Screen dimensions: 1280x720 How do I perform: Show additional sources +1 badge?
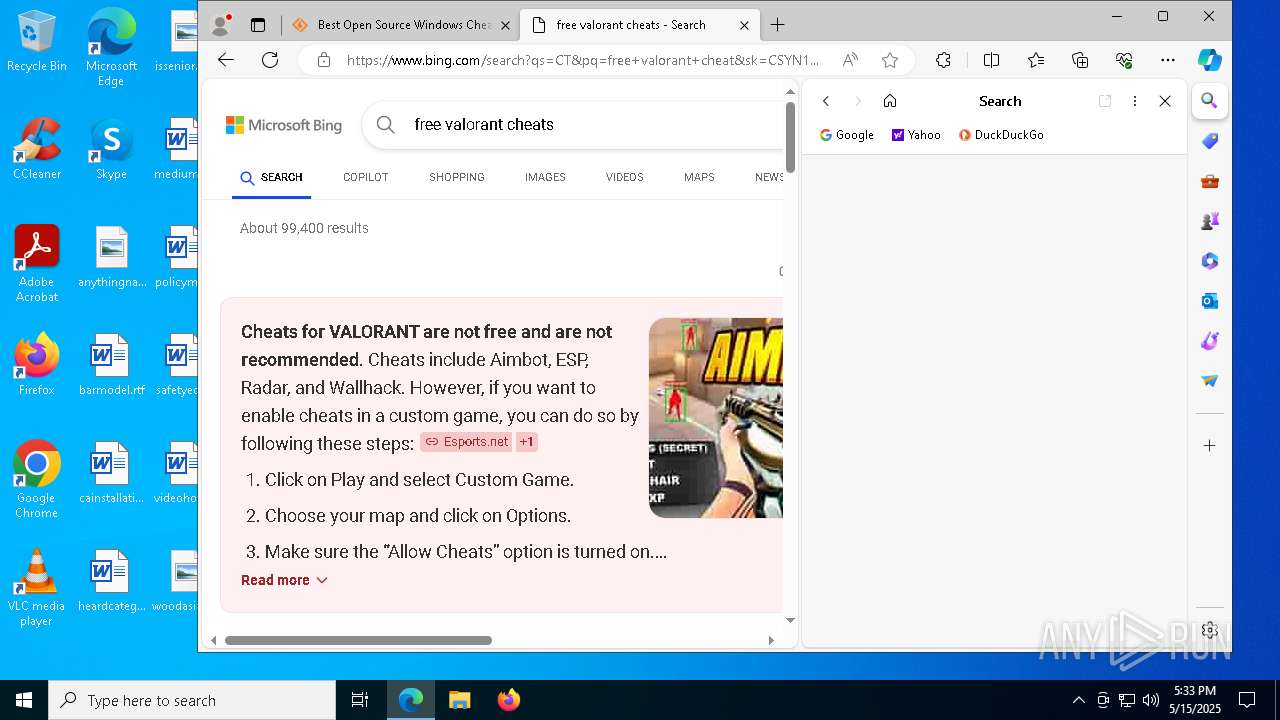[x=527, y=442]
